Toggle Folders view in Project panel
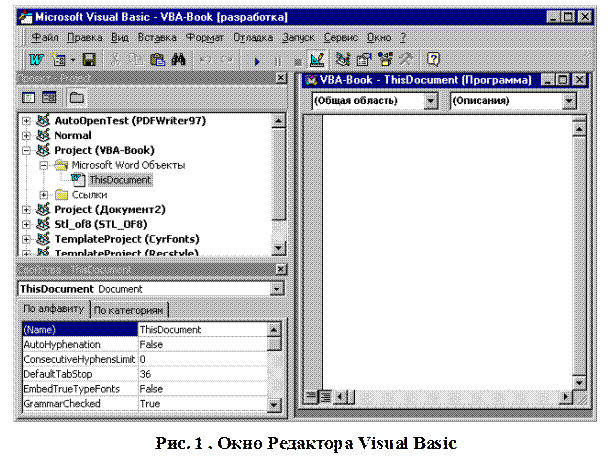 76,98
